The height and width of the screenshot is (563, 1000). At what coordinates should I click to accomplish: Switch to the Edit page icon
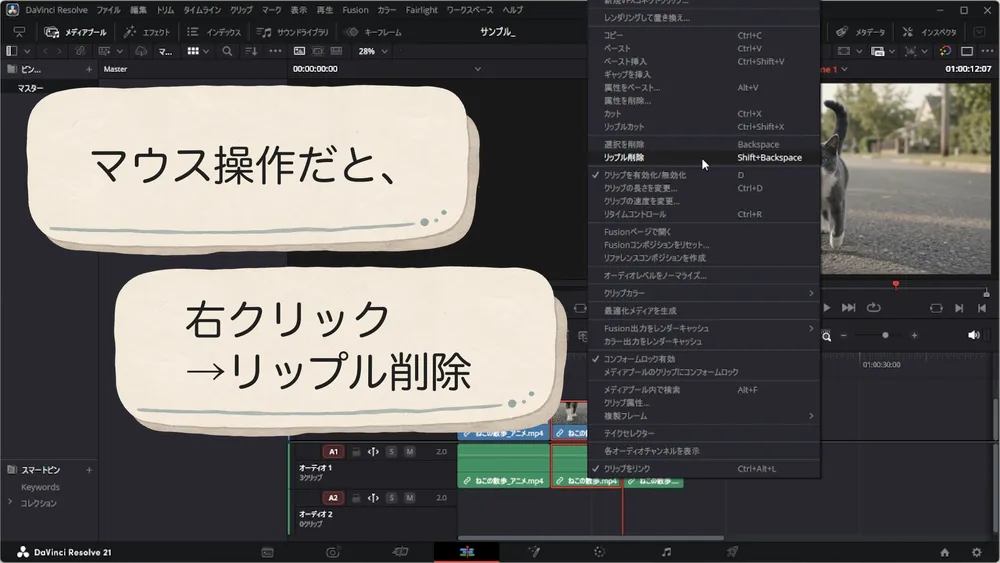point(466,552)
